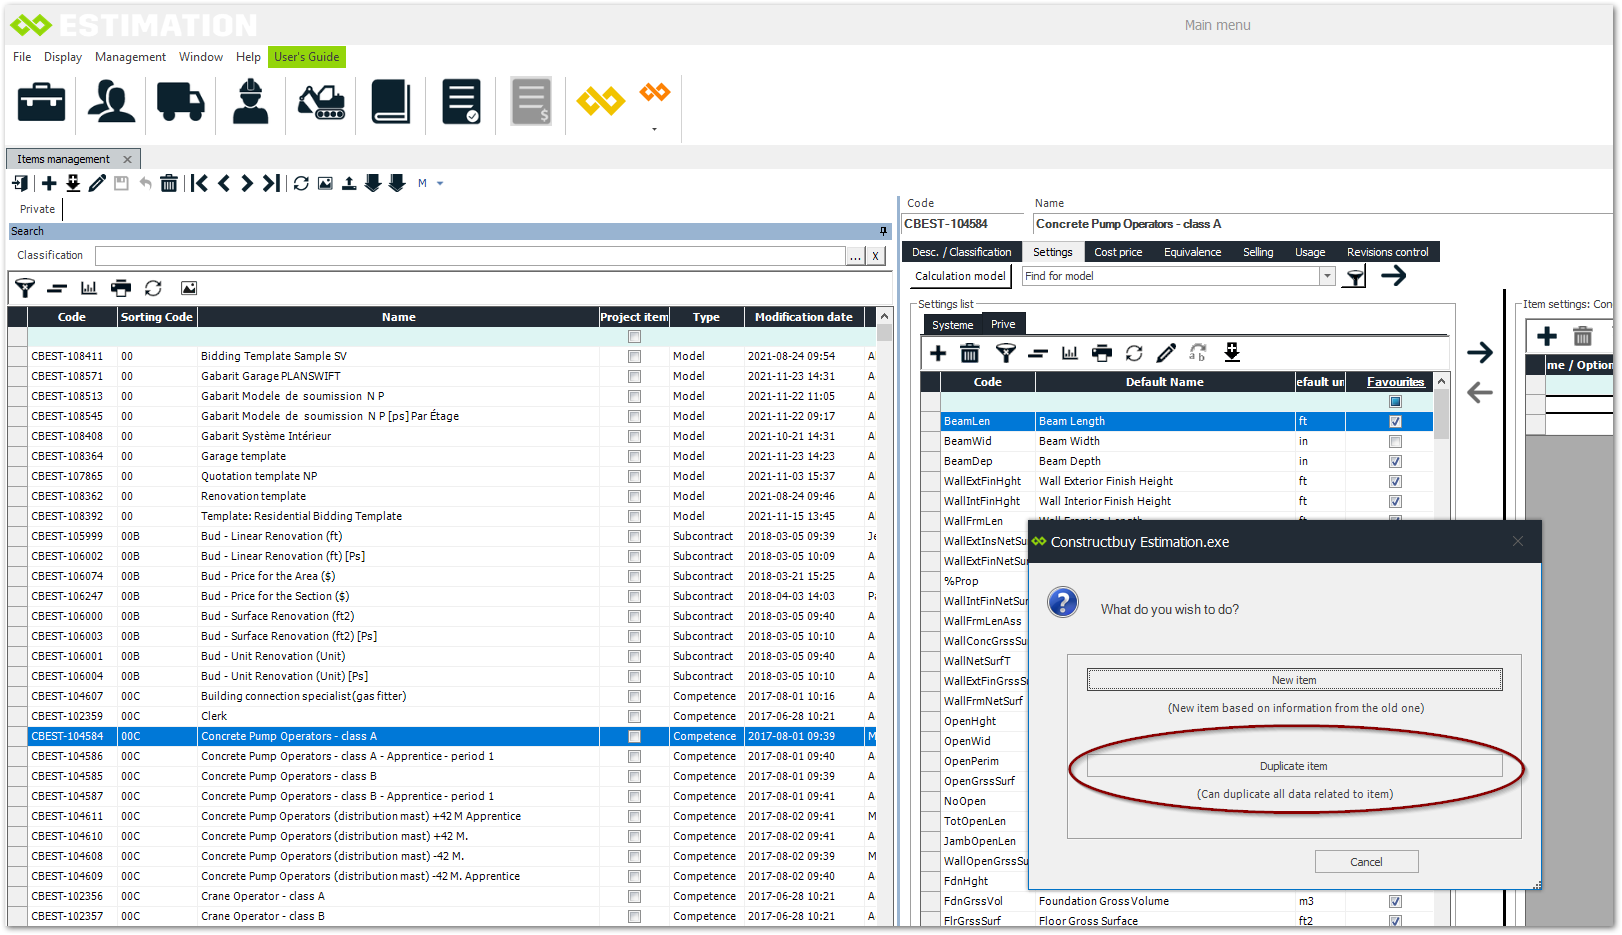Image resolution: width=1622 pixels, height=935 pixels.
Task: Click the print icon above the items table
Action: point(121,288)
